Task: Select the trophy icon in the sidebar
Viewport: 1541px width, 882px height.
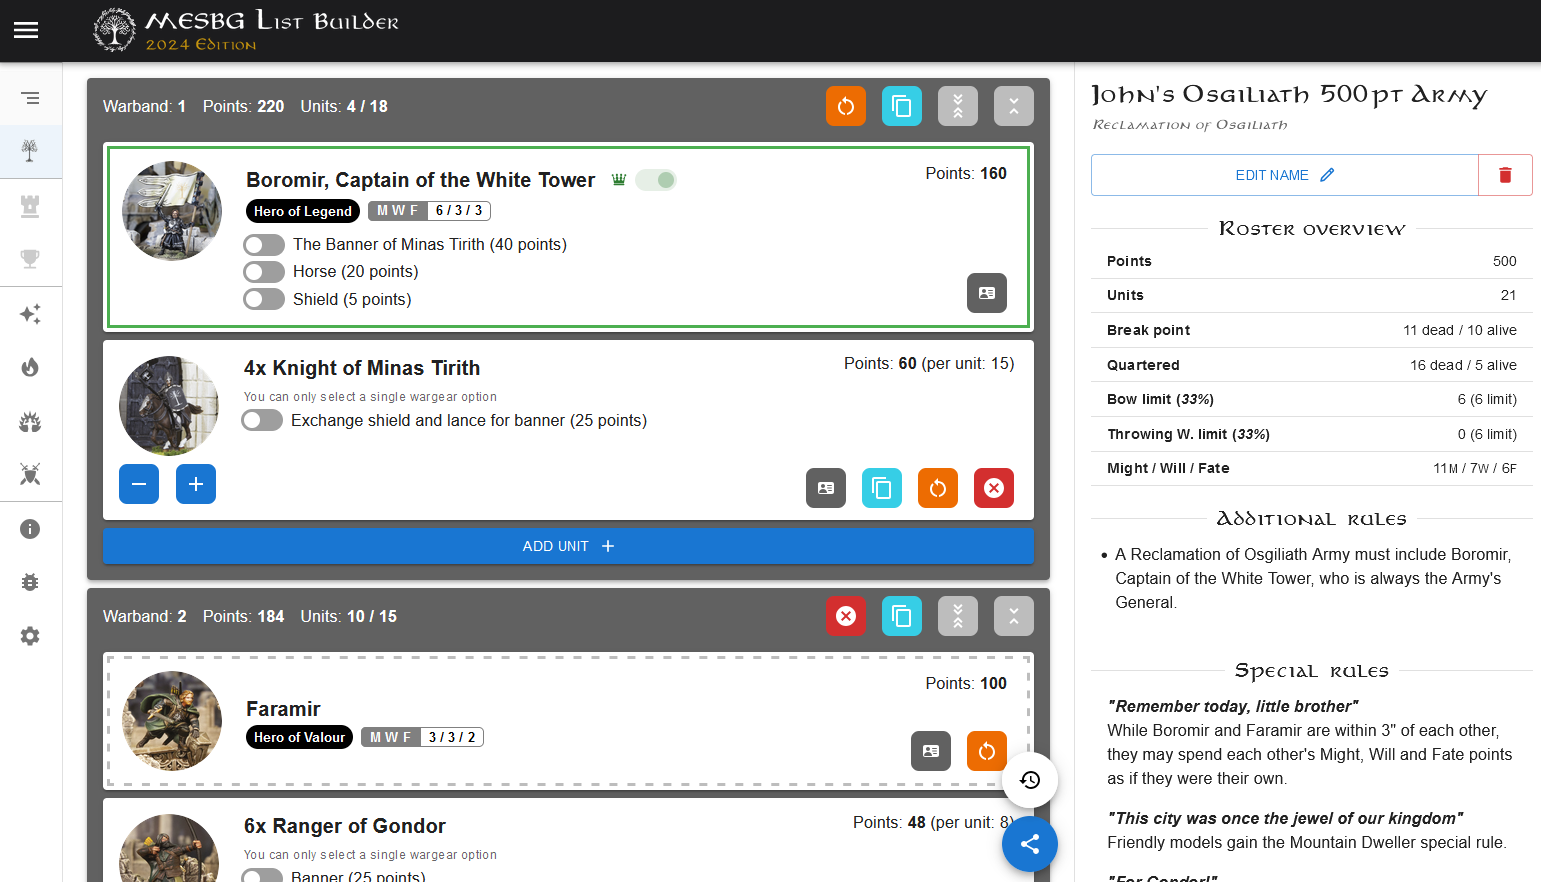Action: pos(30,259)
